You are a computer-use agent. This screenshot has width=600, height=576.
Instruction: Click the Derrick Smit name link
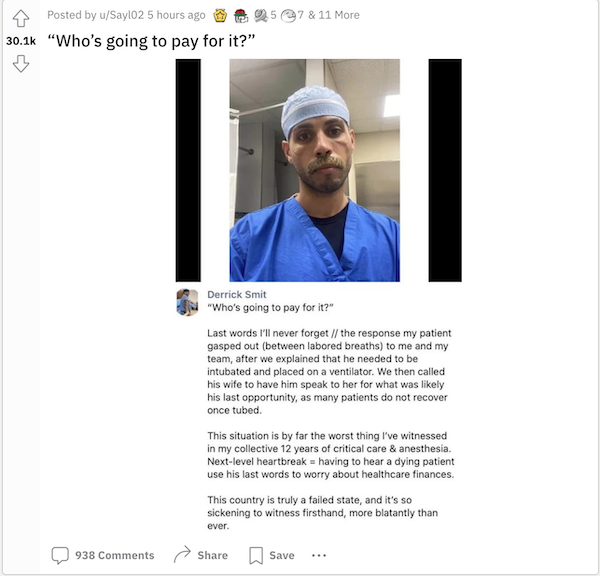[x=236, y=294]
